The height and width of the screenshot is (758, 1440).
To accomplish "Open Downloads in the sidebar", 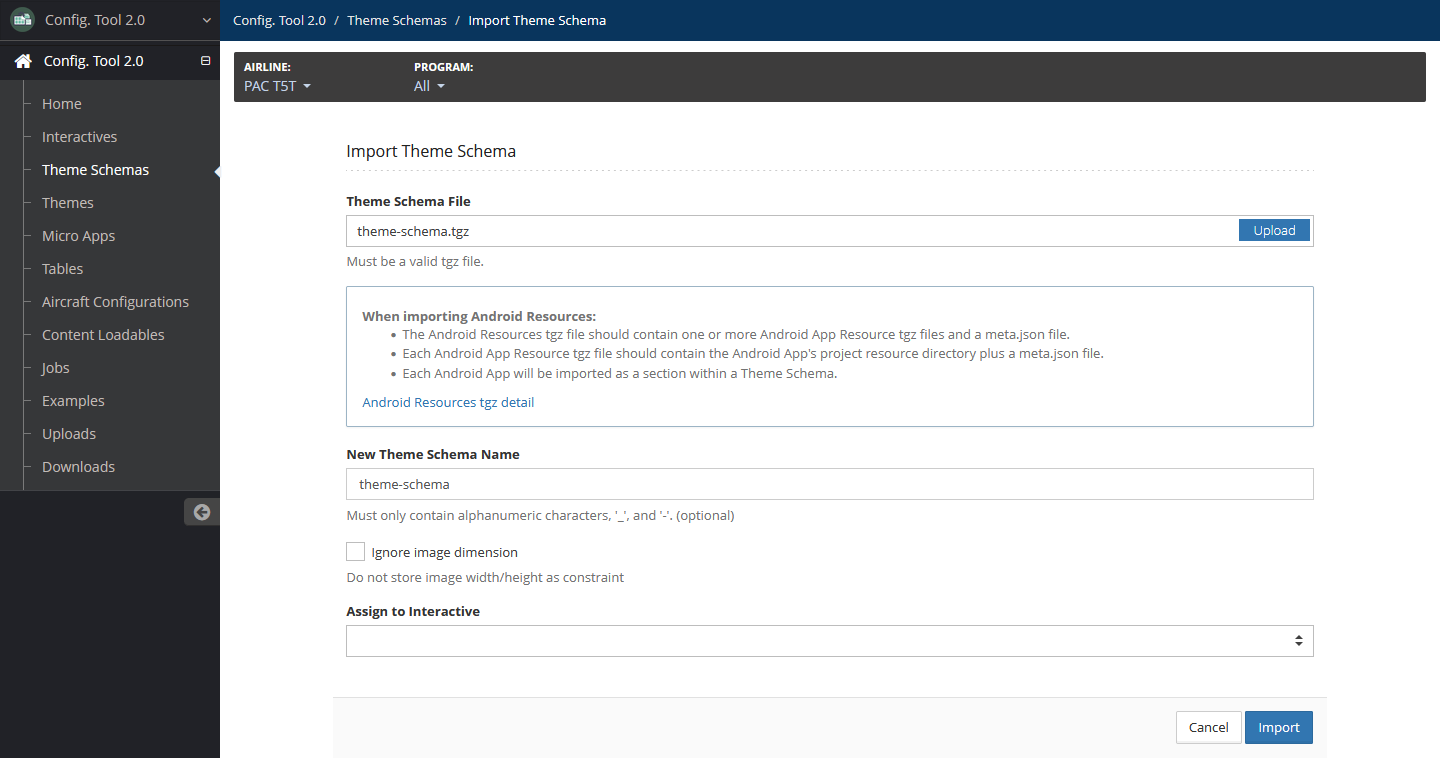I will [78, 467].
